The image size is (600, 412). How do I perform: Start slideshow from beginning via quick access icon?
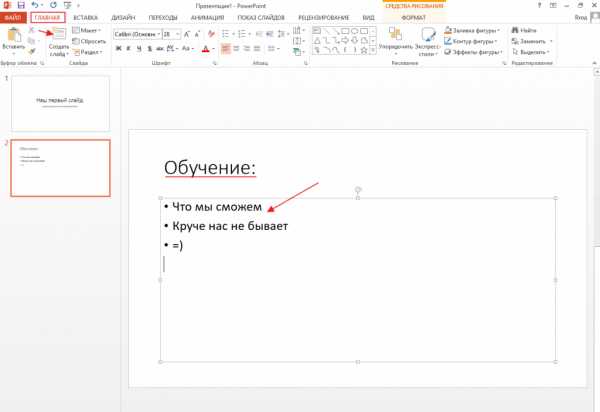click(68, 5)
